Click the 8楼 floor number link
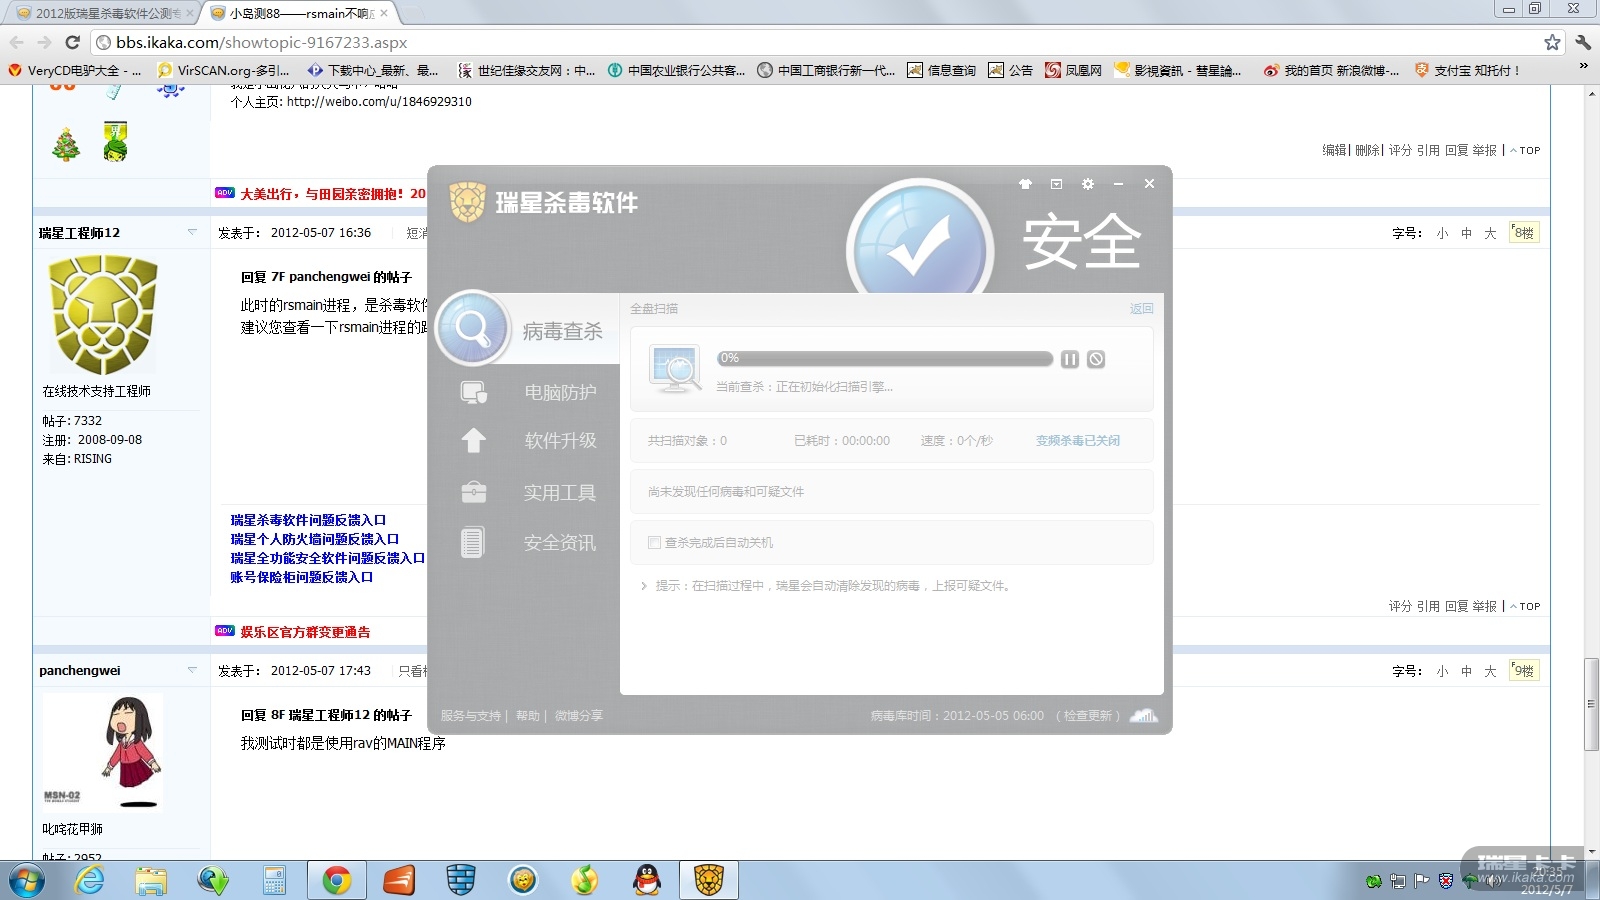Viewport: 1600px width, 900px height. point(1524,233)
